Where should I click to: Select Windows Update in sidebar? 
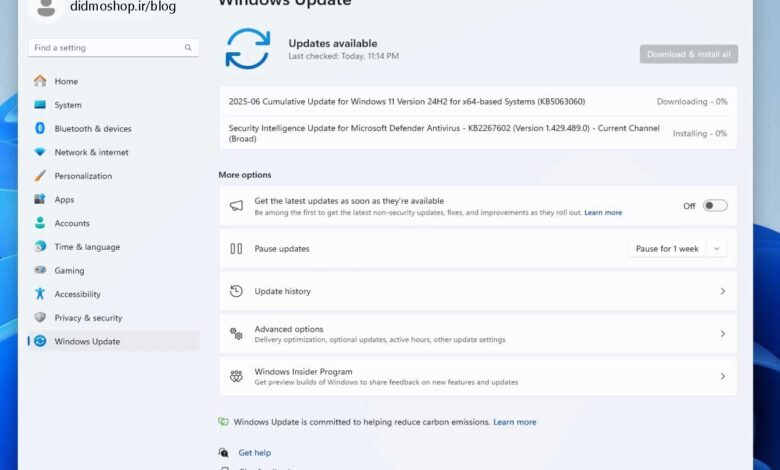pos(113,341)
